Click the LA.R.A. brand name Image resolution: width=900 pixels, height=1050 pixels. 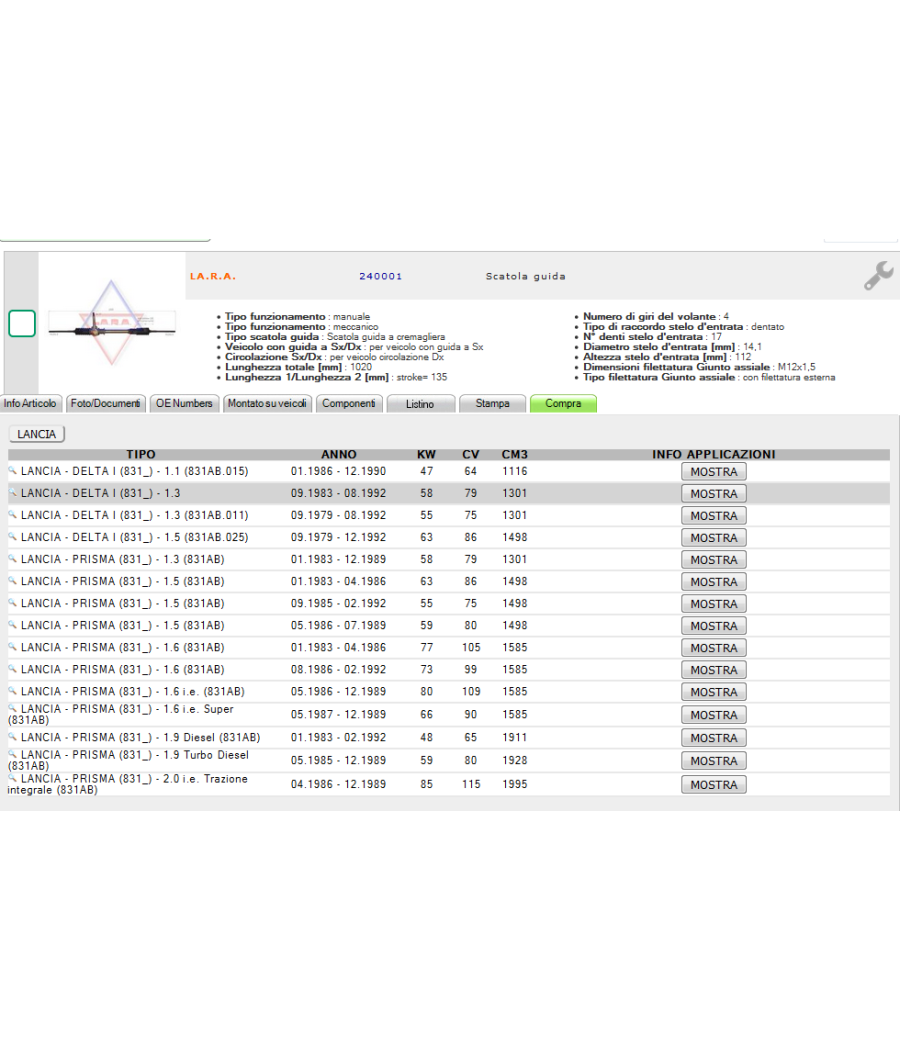point(213,277)
